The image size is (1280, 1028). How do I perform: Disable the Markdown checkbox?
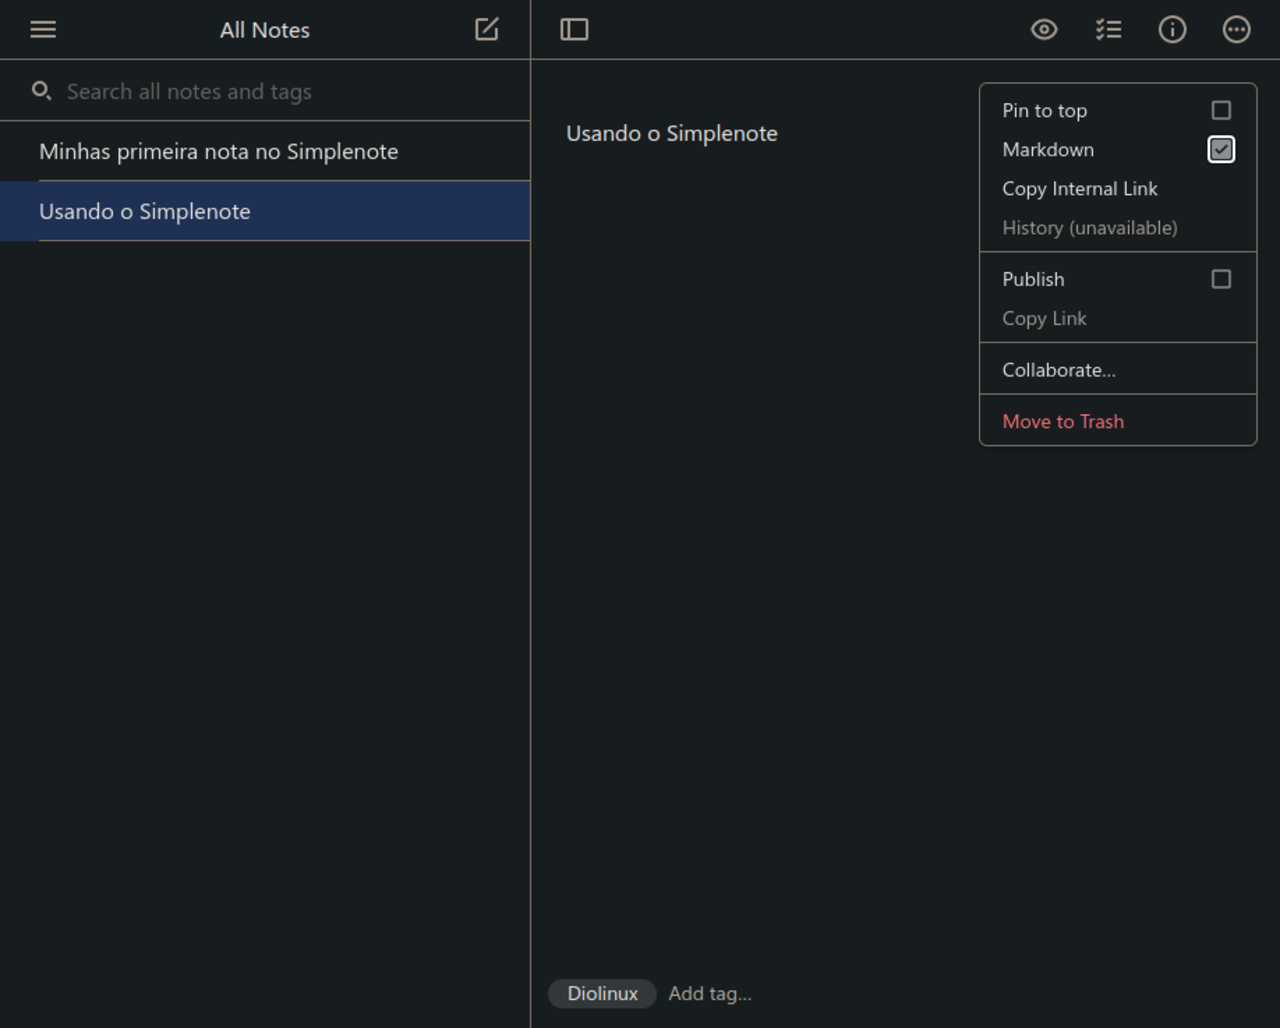[1221, 150]
